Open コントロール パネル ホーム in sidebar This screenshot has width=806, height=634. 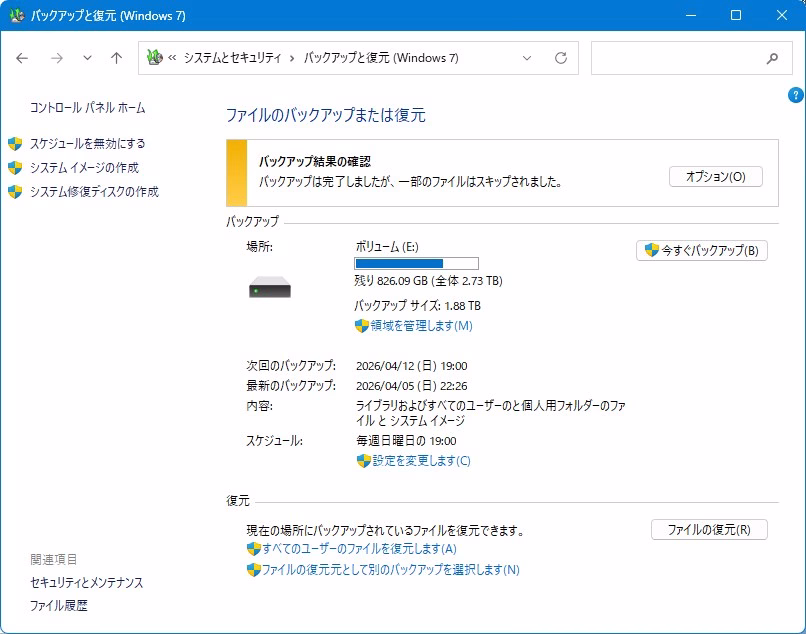(x=87, y=107)
